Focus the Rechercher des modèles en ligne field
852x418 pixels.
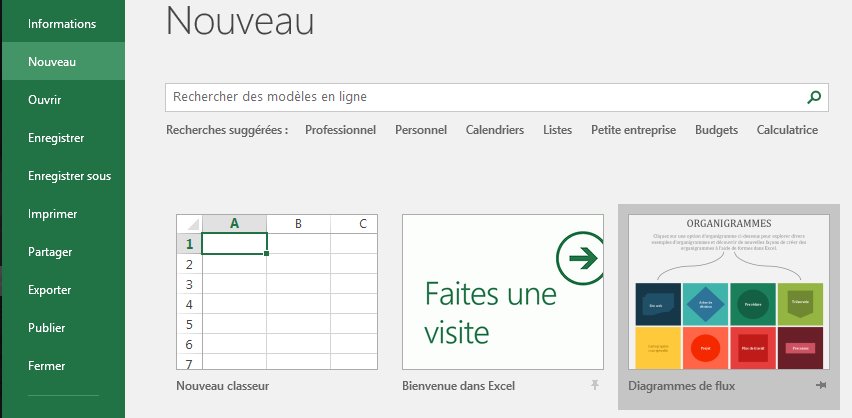(x=497, y=97)
